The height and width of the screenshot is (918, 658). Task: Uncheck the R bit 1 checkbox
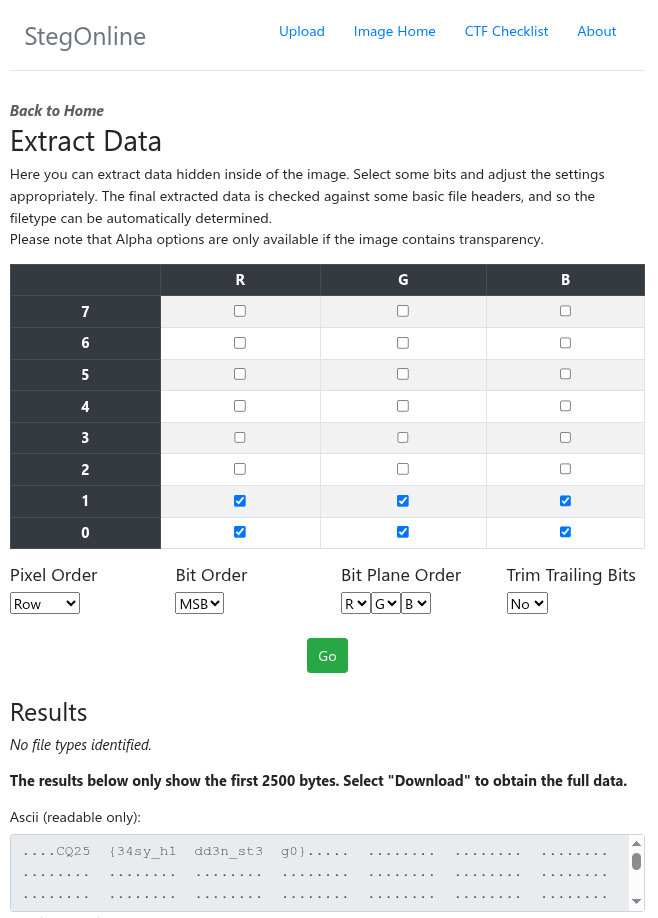[240, 500]
